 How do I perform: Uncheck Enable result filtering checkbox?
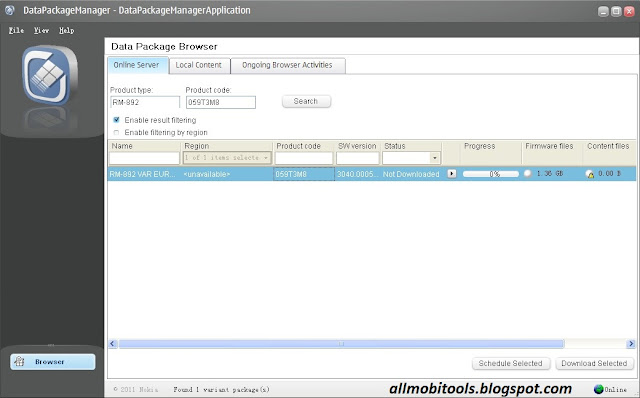click(116, 120)
